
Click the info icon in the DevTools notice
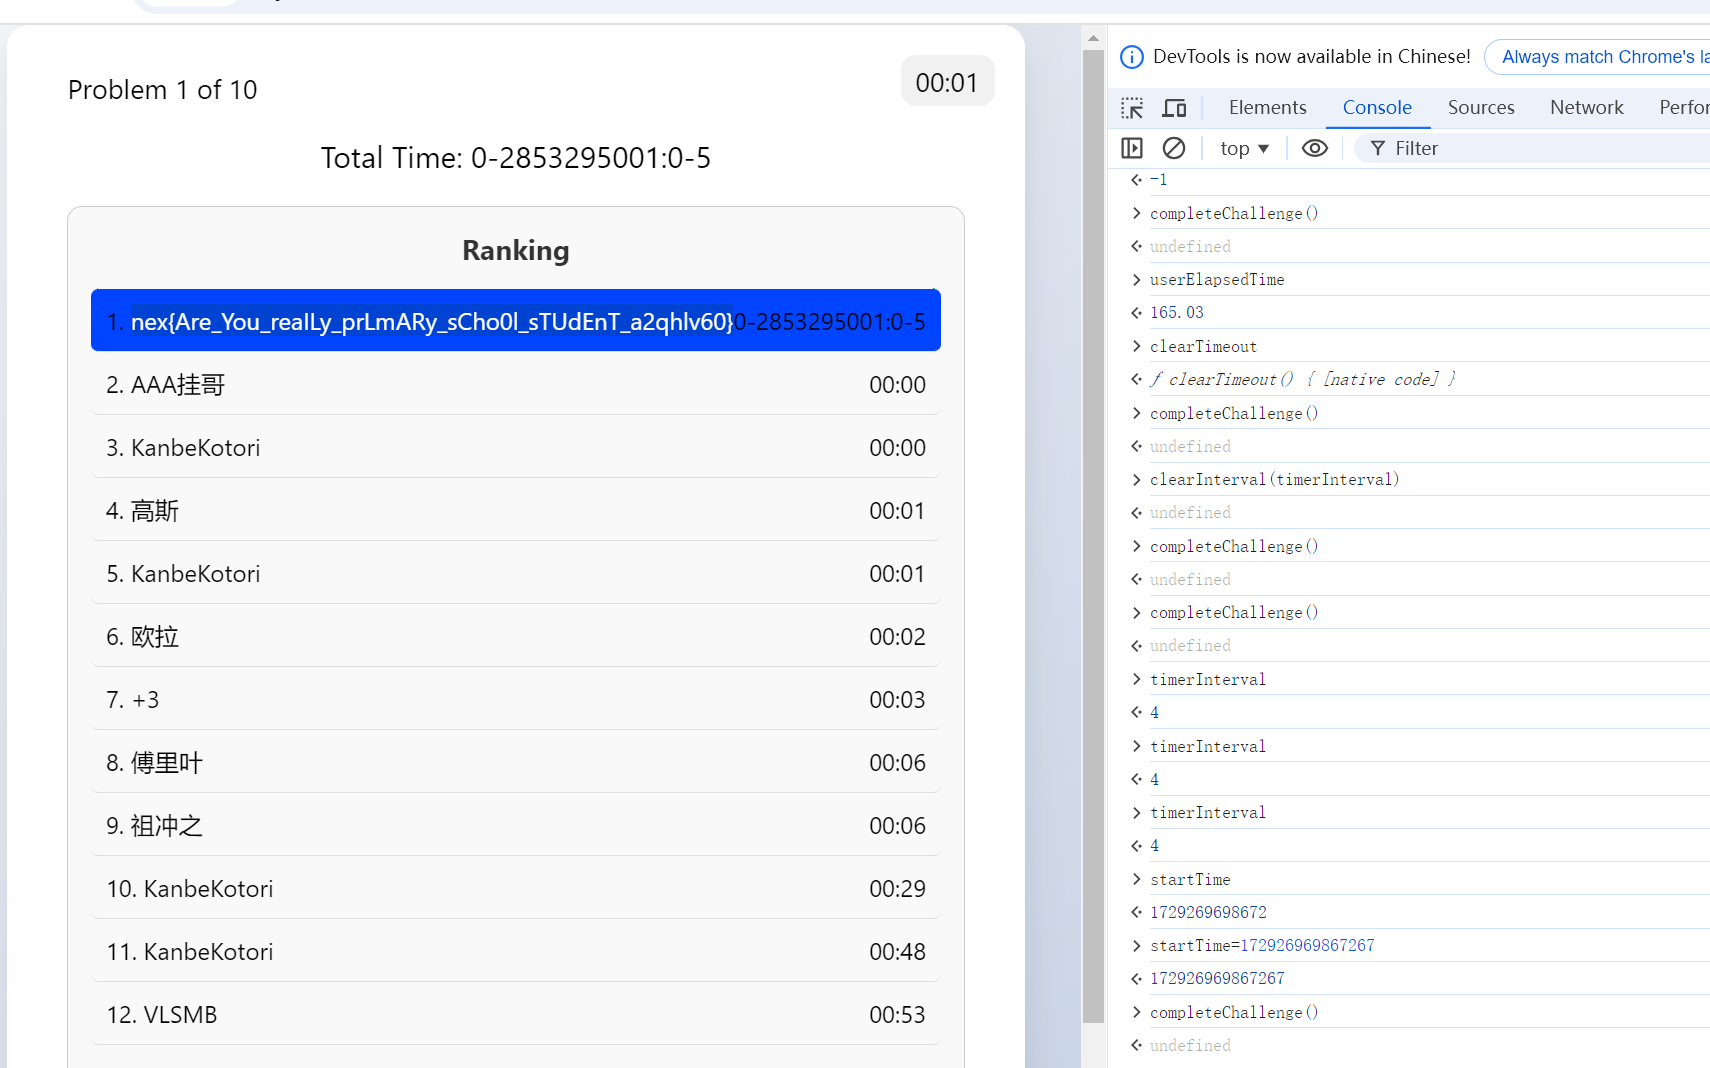point(1132,57)
